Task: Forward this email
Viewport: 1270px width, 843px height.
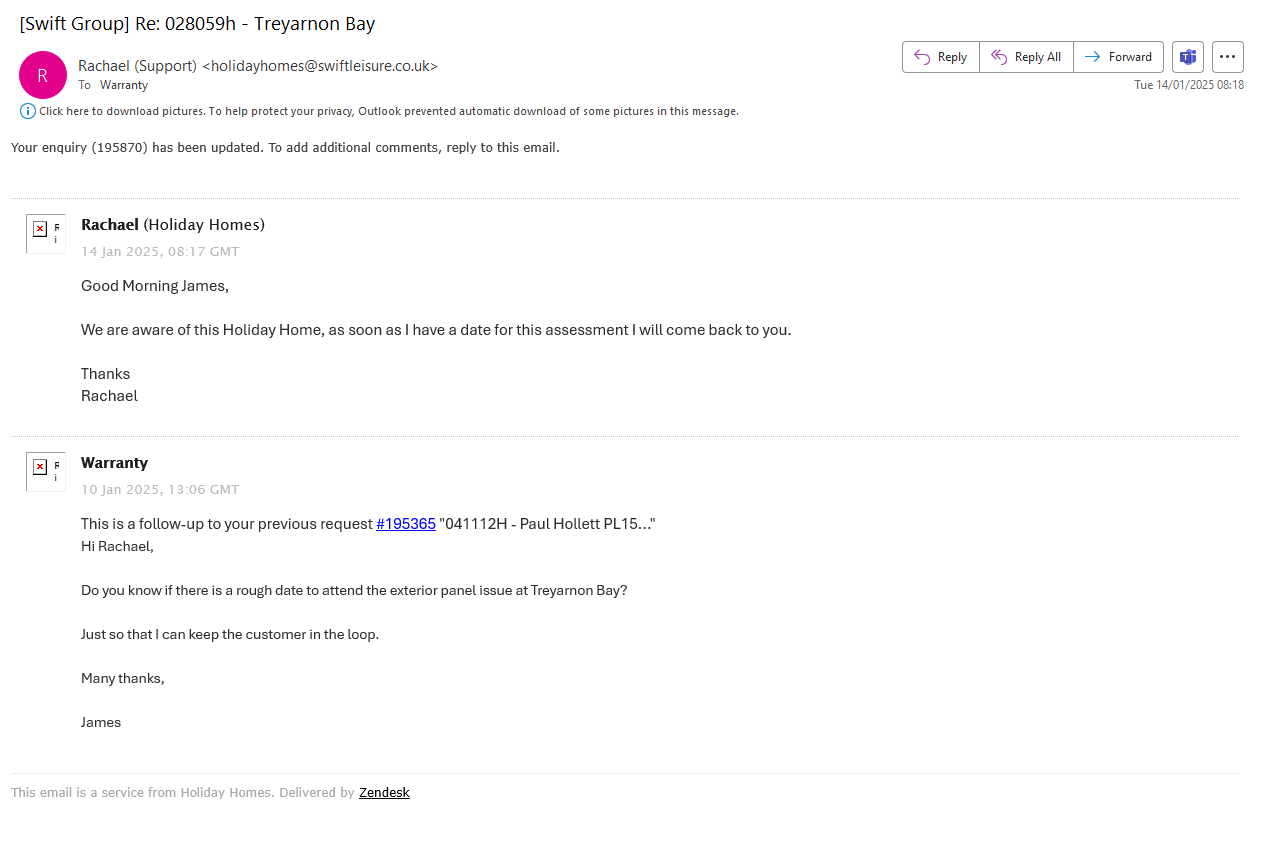Action: tap(1118, 57)
